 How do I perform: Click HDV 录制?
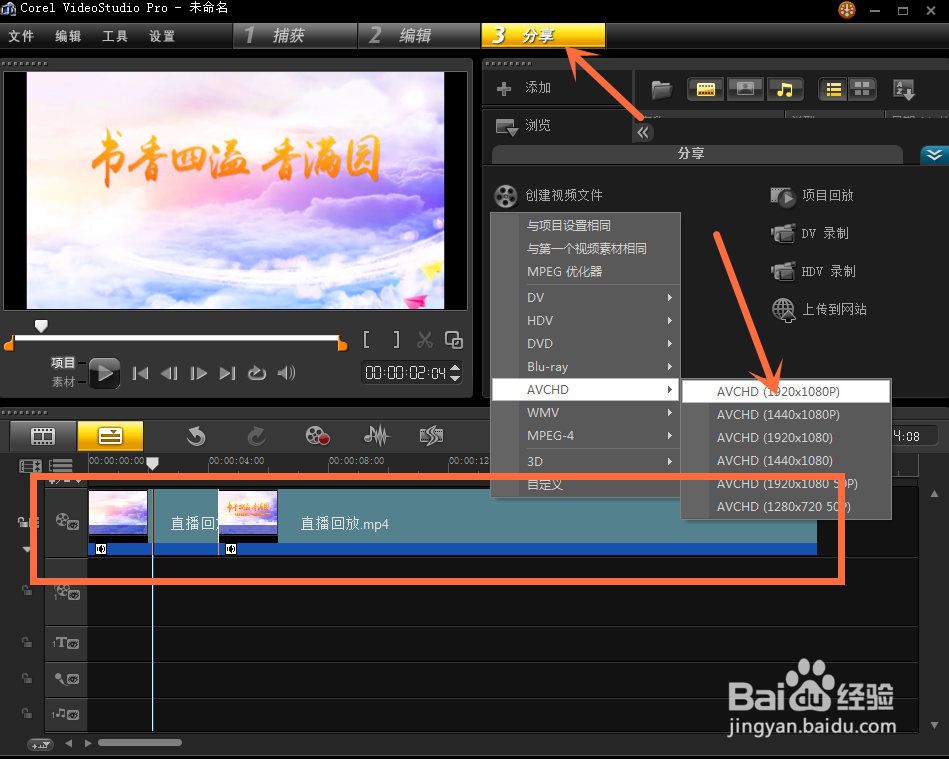pyautogui.click(x=813, y=272)
